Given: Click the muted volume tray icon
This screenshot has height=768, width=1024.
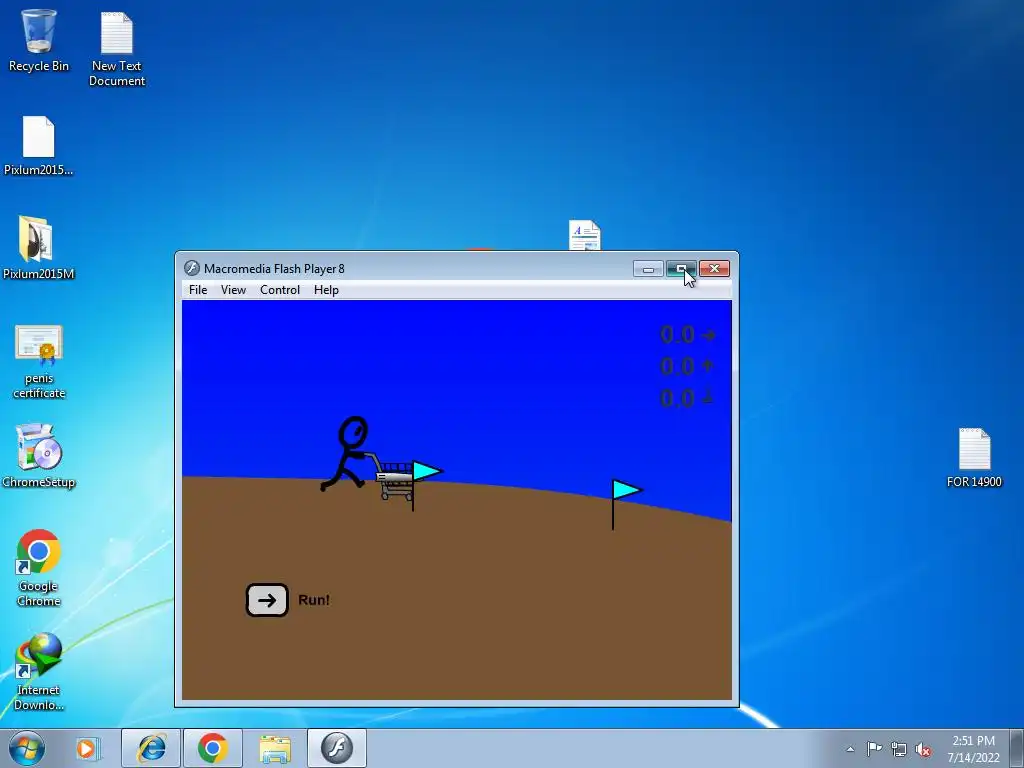Looking at the screenshot, I should 923,749.
